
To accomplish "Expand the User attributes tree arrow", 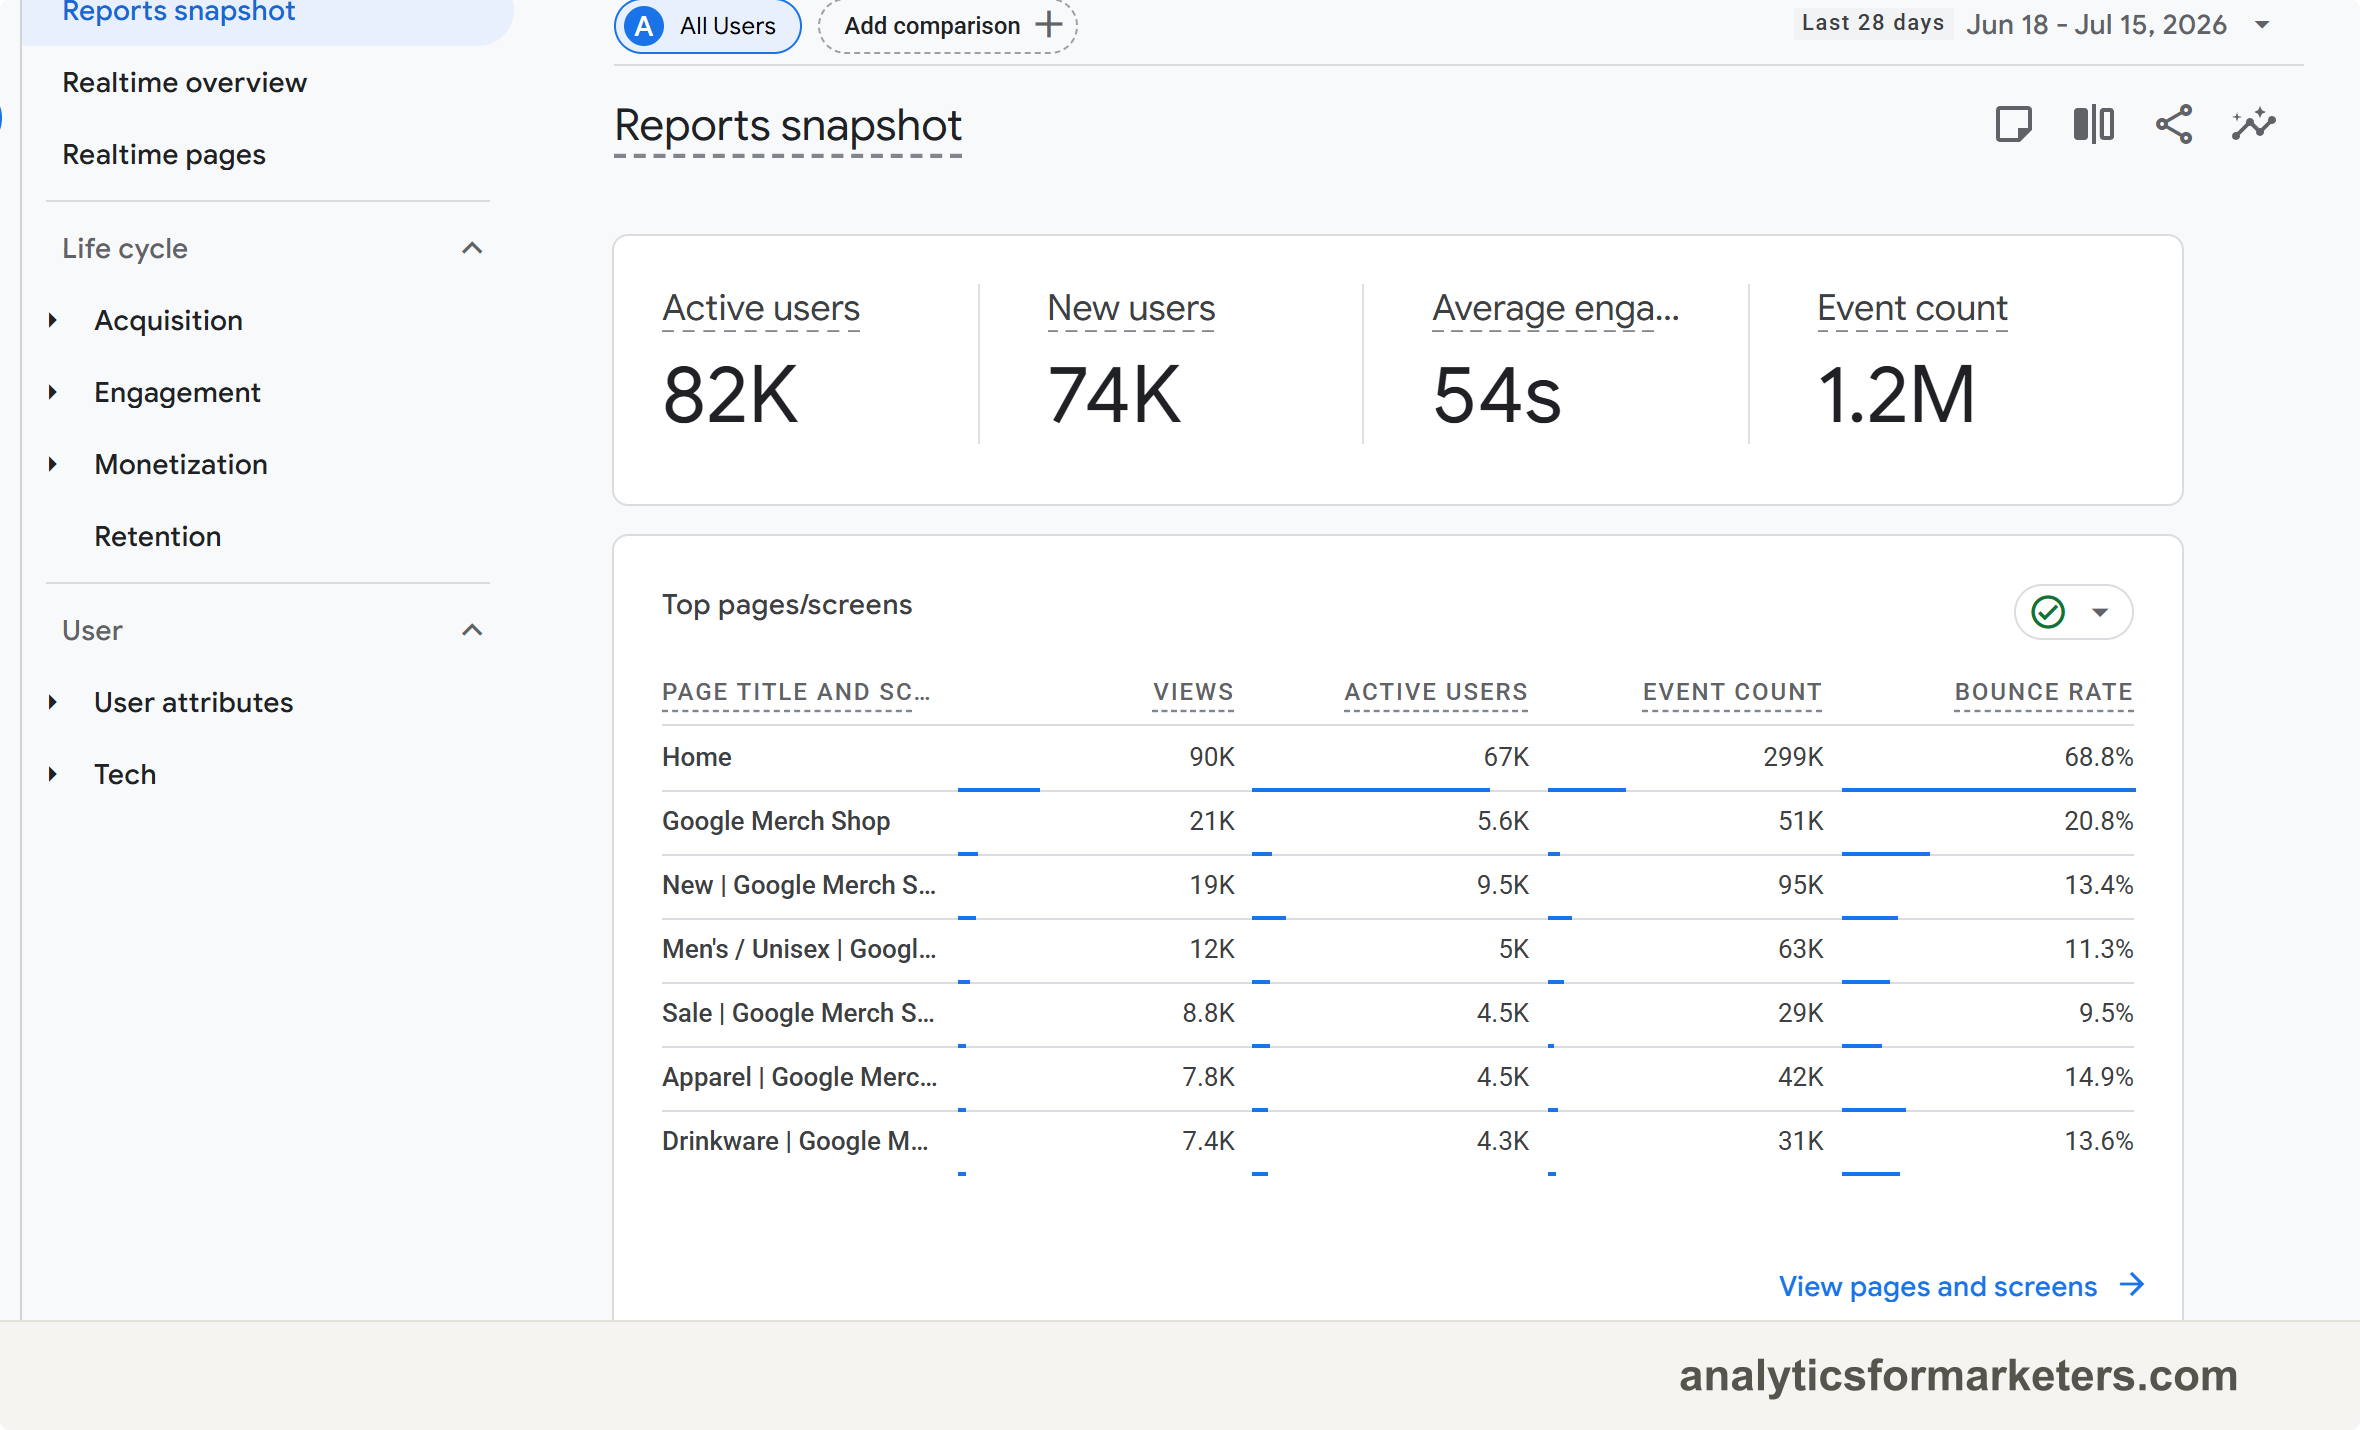I will (53, 702).
